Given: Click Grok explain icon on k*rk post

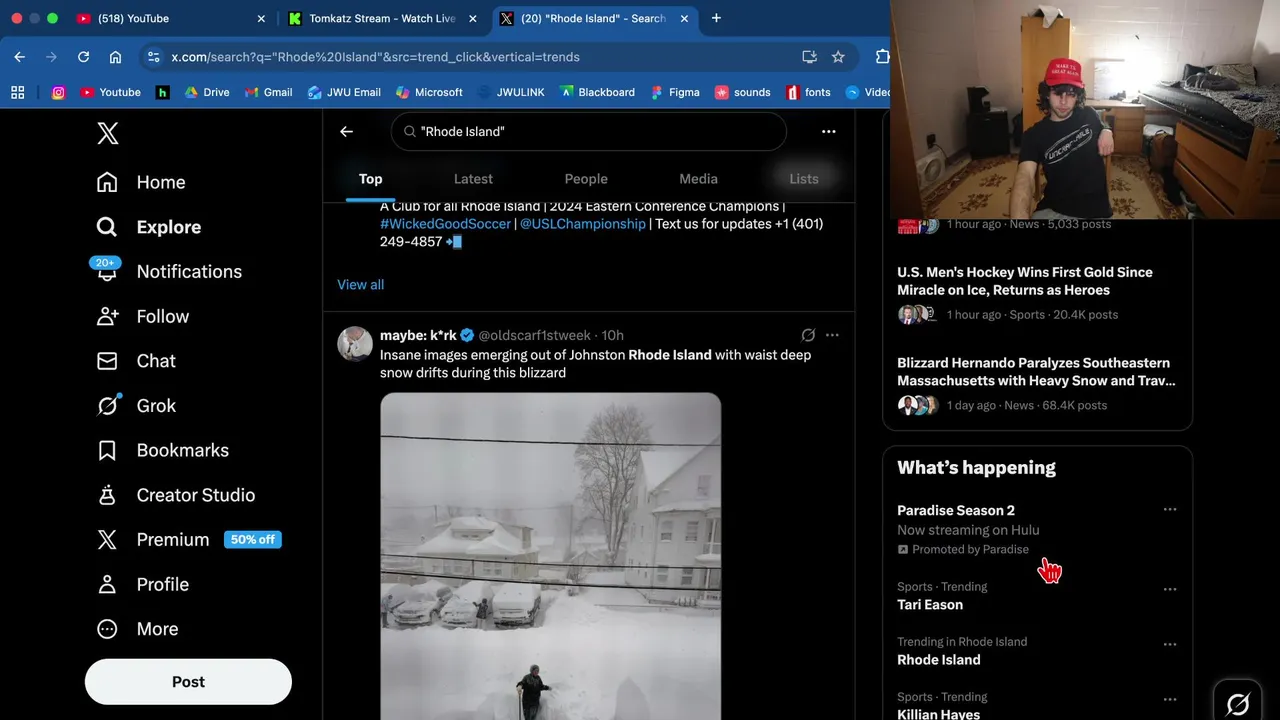Looking at the screenshot, I should pyautogui.click(x=808, y=335).
